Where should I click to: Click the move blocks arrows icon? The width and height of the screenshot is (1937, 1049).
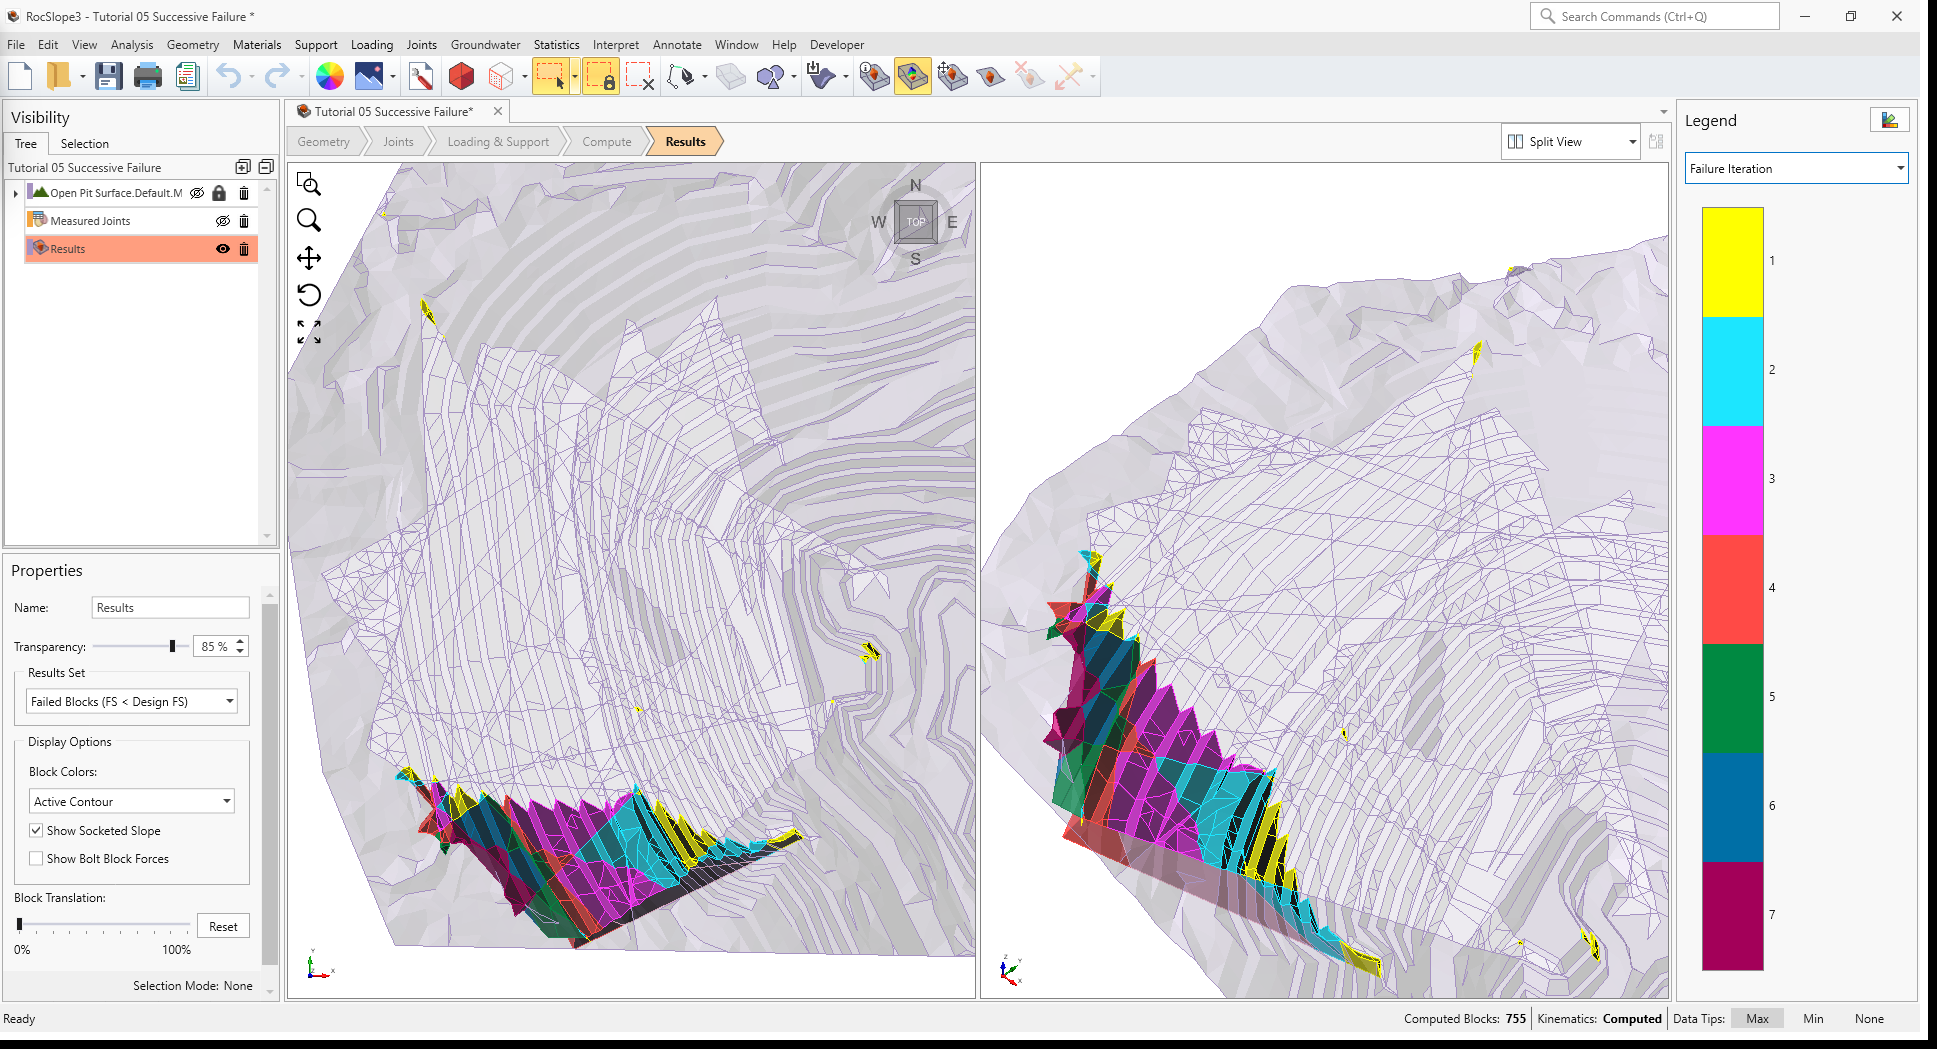click(x=952, y=76)
